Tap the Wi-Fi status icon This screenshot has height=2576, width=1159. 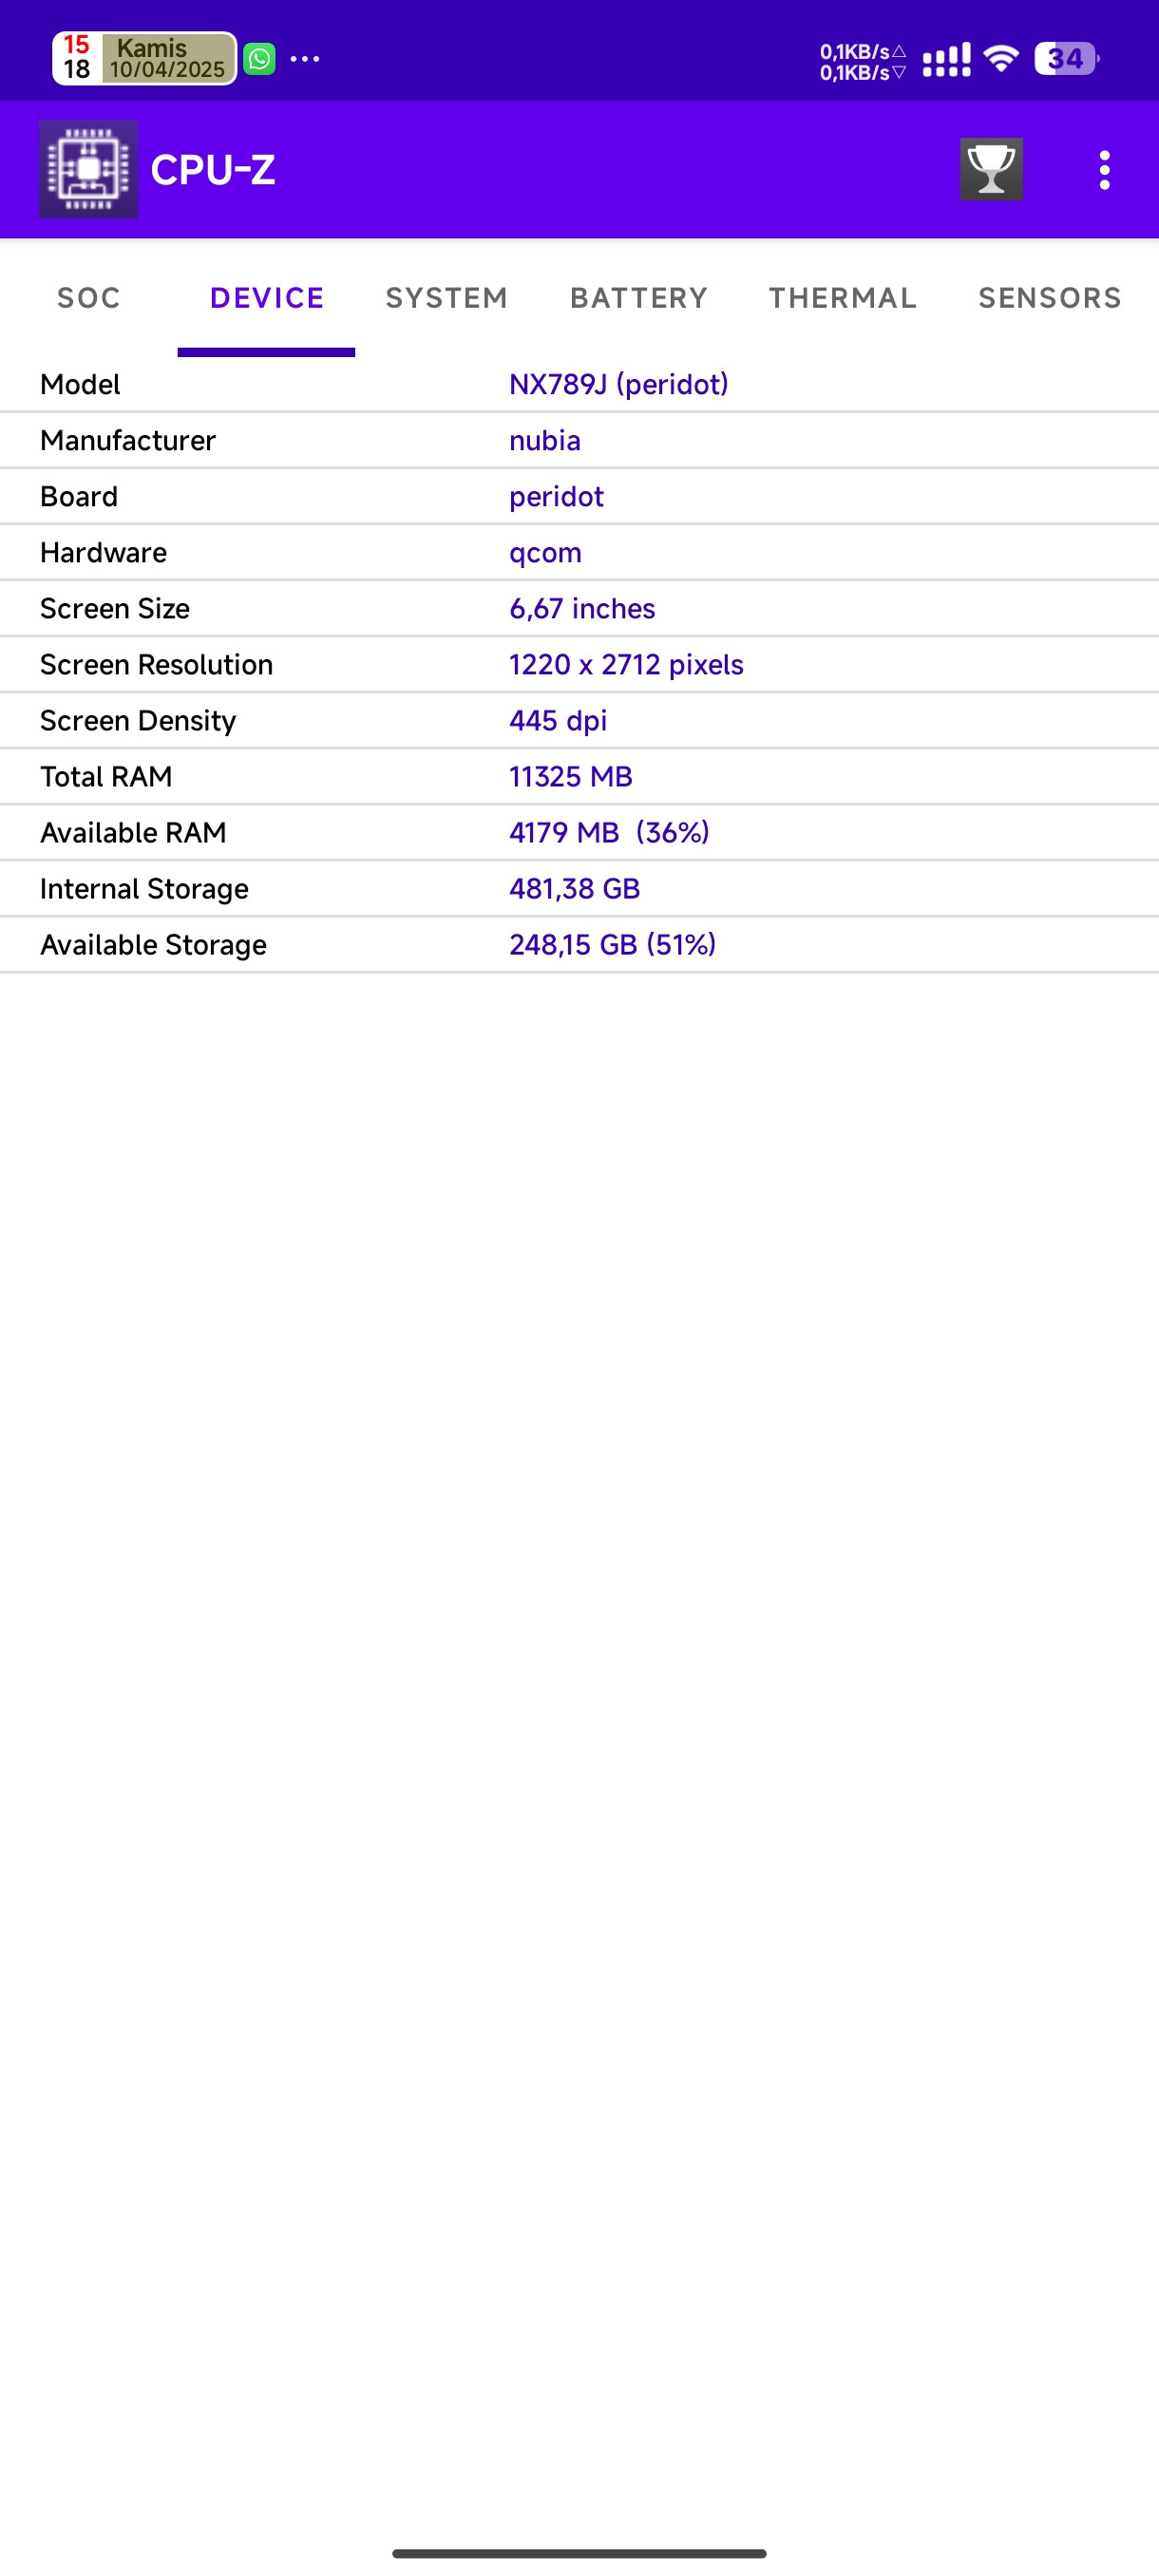pyautogui.click(x=1001, y=58)
